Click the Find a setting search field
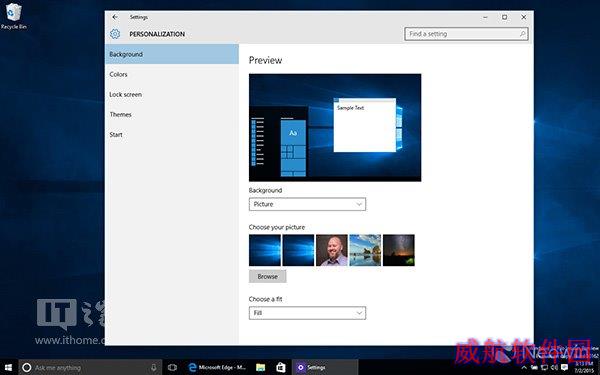600x375 pixels. coord(466,34)
